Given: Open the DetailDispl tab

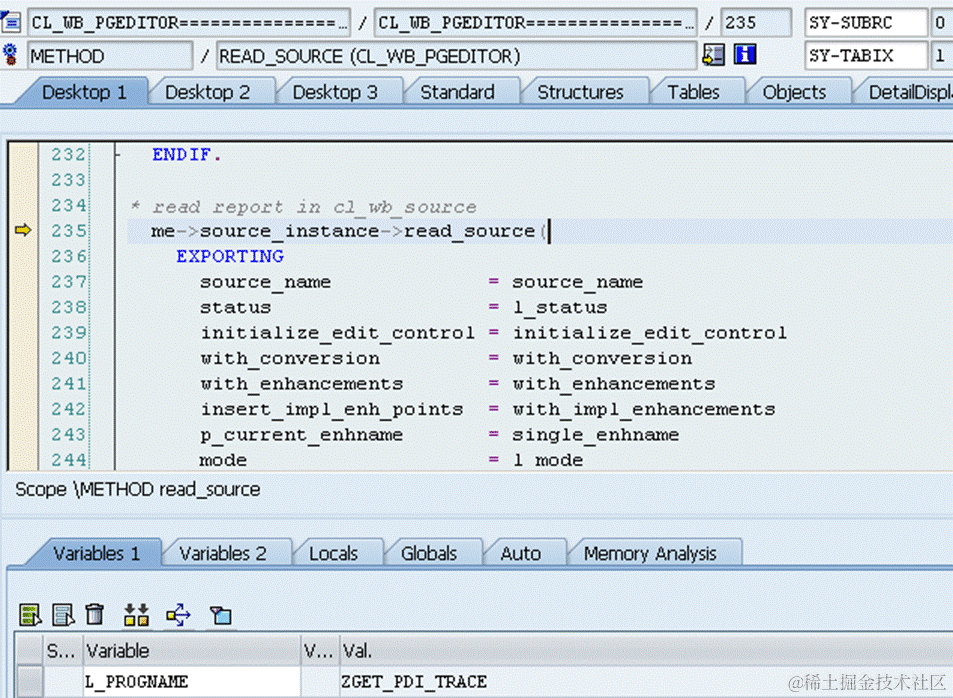Looking at the screenshot, I should (x=908, y=92).
